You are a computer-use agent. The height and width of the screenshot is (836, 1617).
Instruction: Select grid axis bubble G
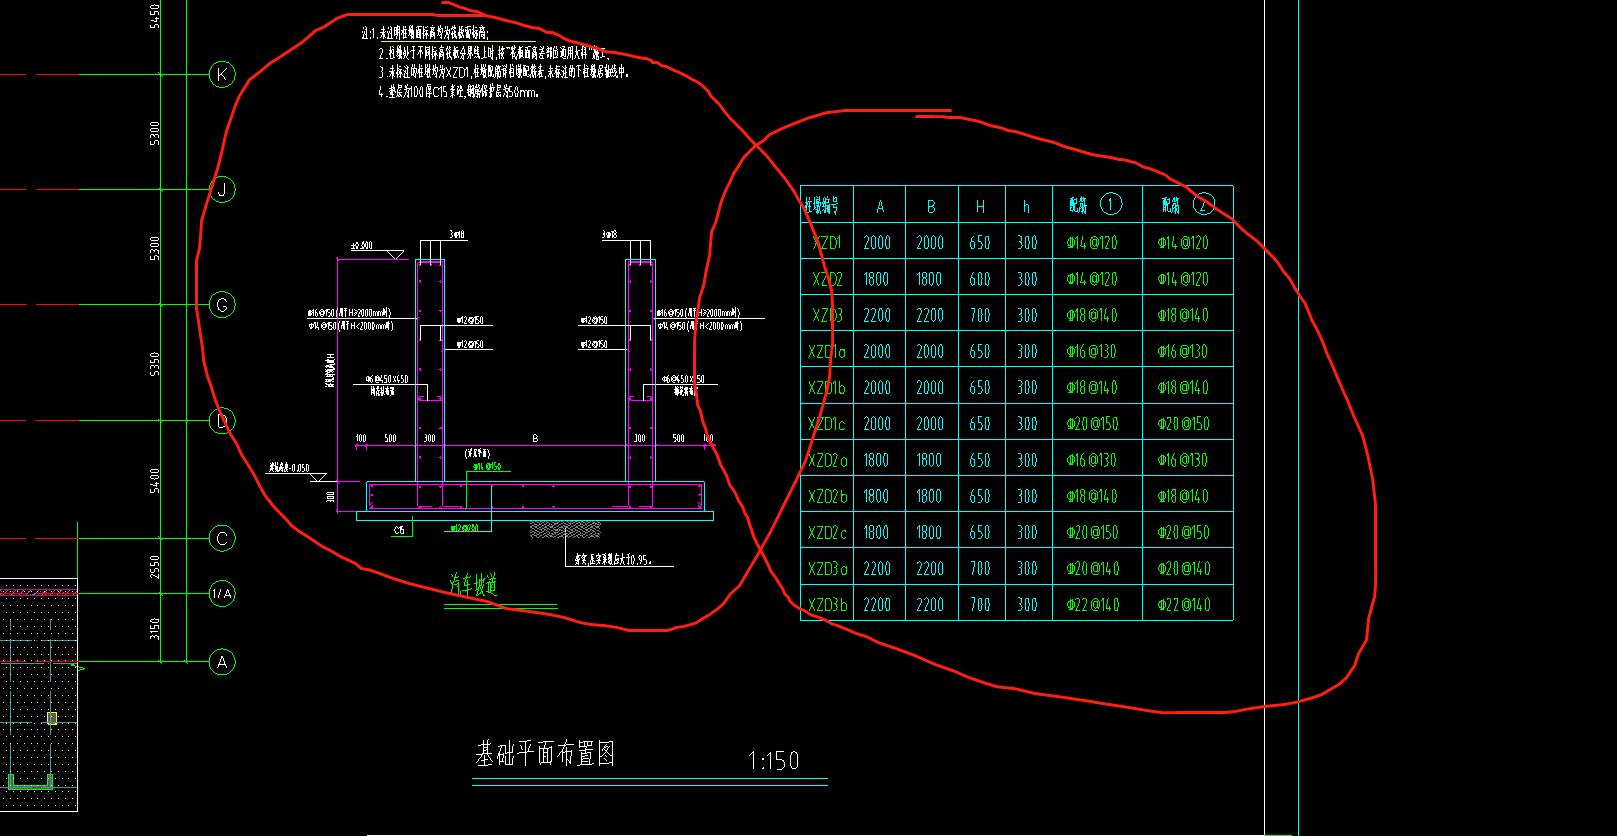(x=222, y=305)
